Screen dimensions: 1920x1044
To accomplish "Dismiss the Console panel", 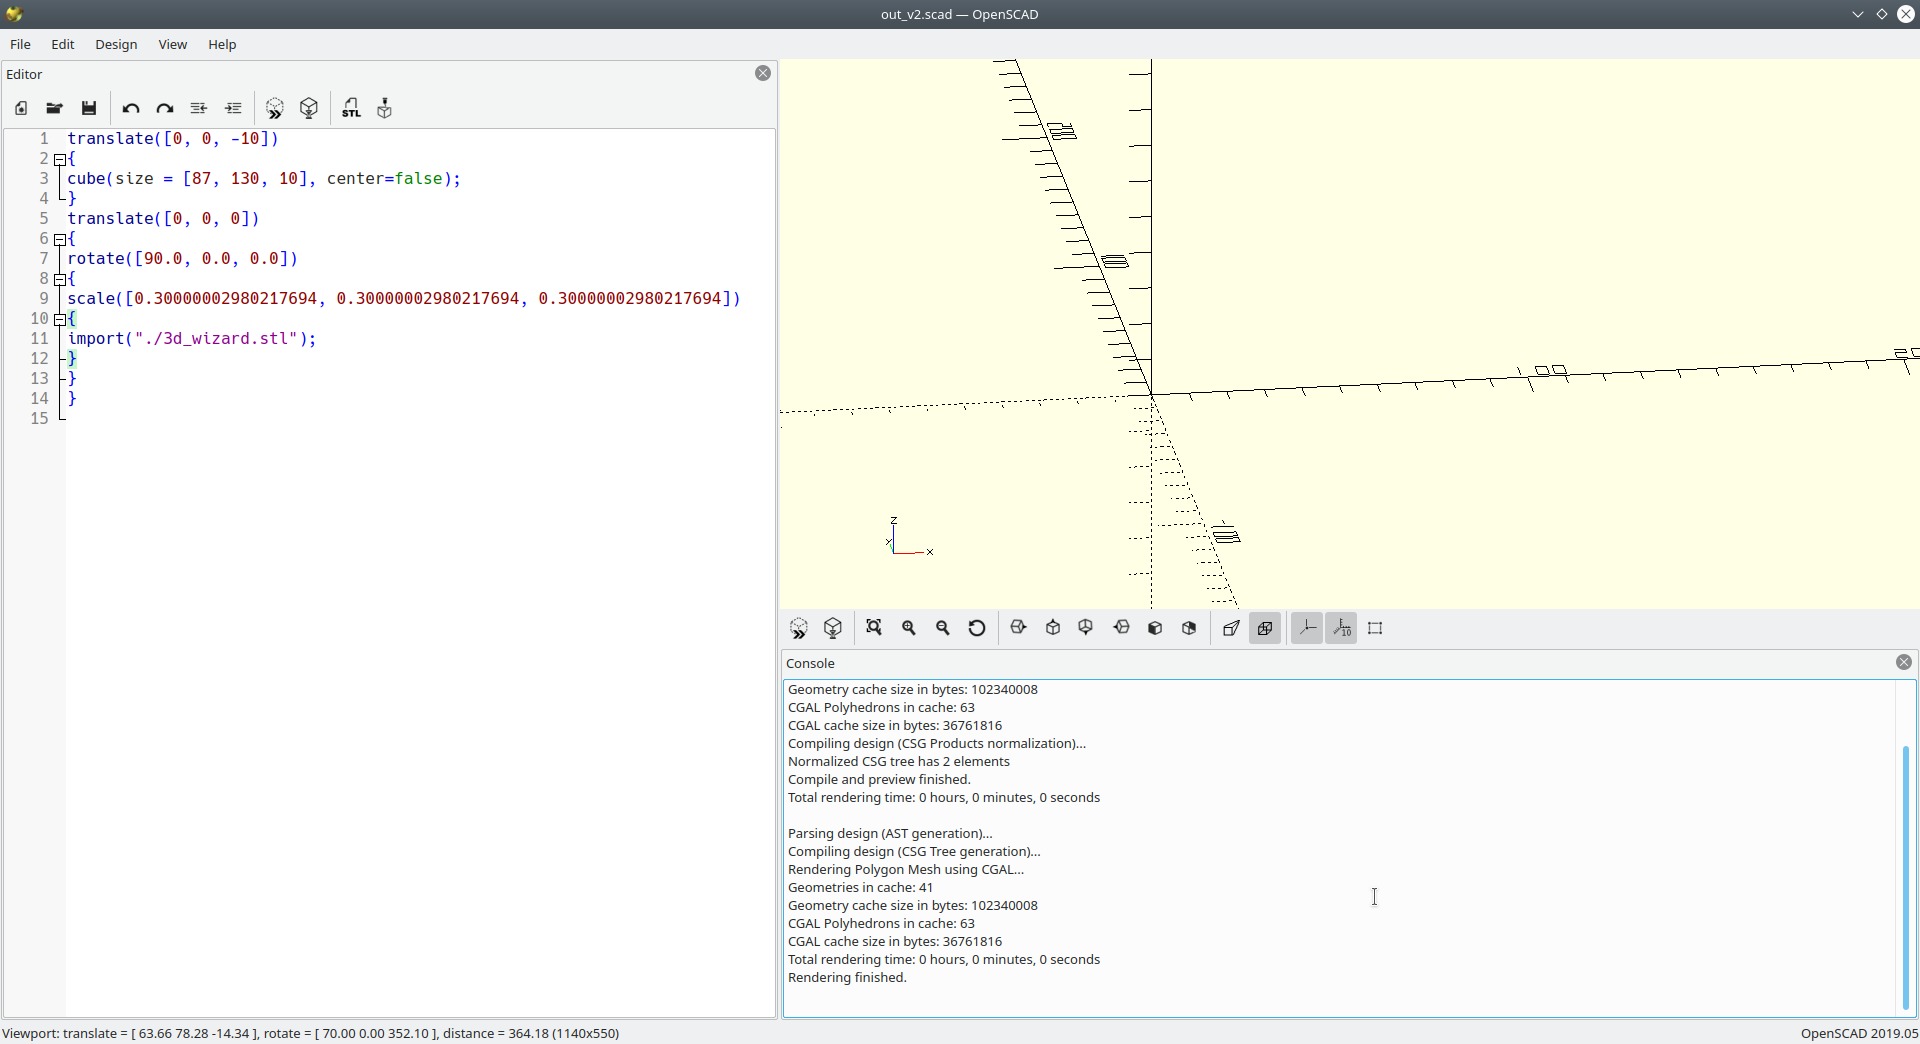I will [1903, 662].
